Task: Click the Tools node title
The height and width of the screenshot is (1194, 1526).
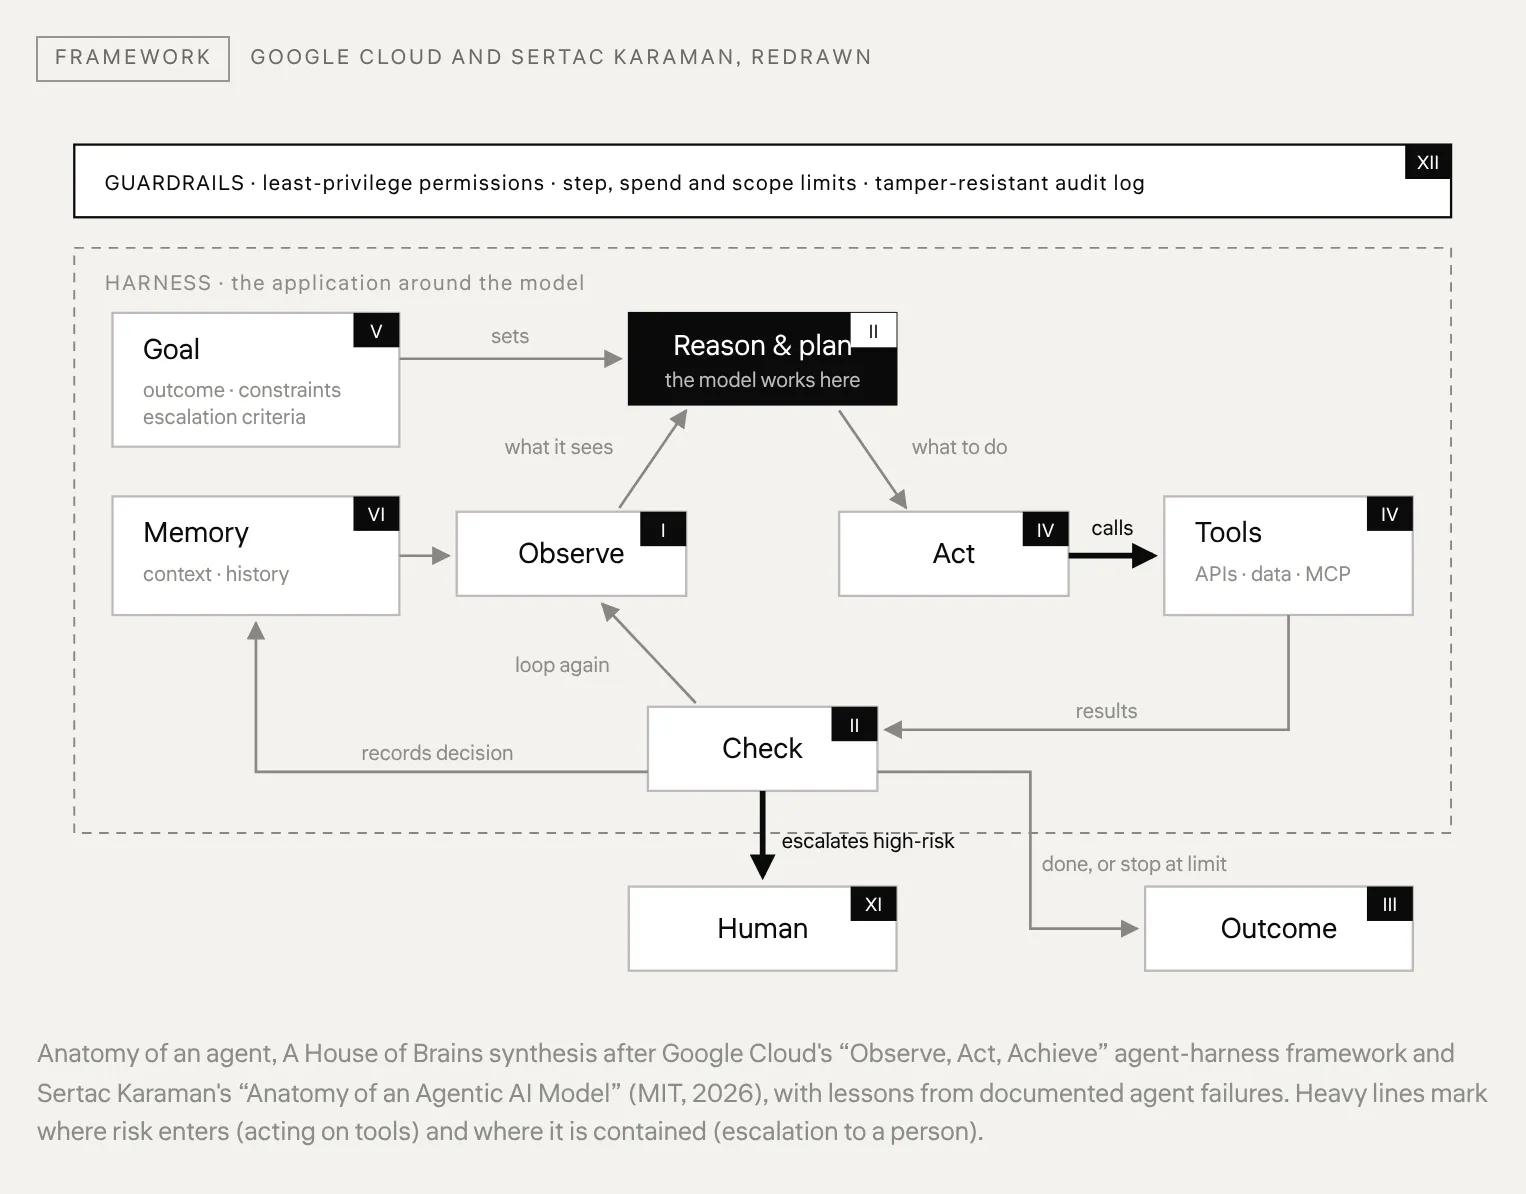Action: click(x=1228, y=532)
